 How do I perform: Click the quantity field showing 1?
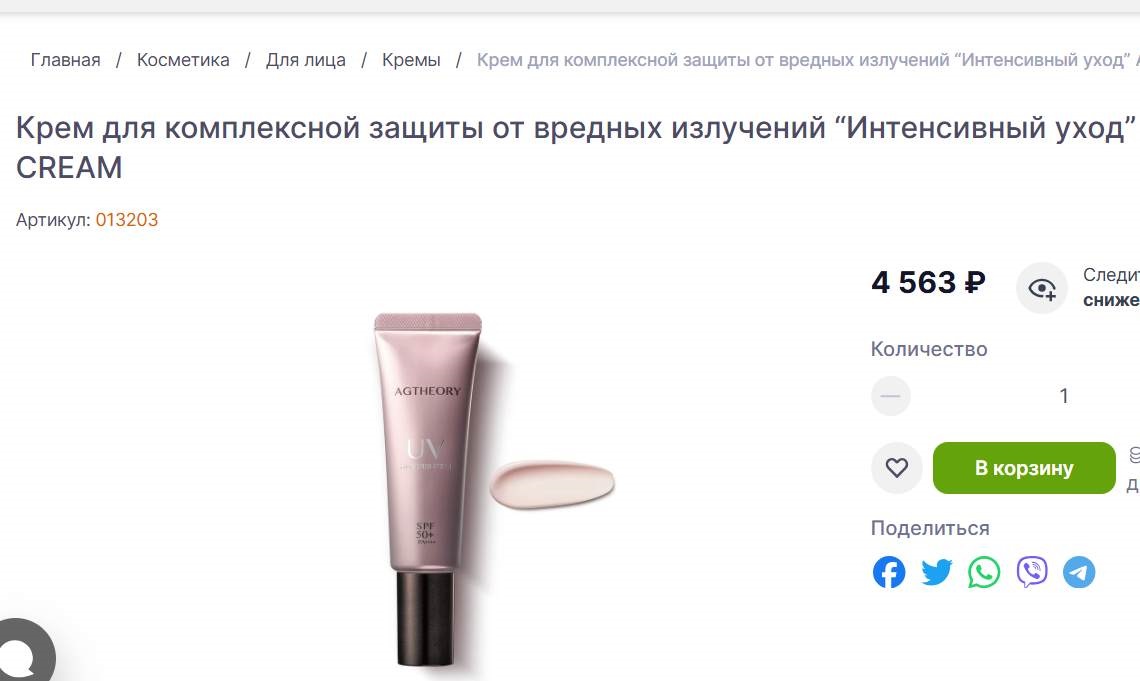point(1064,396)
